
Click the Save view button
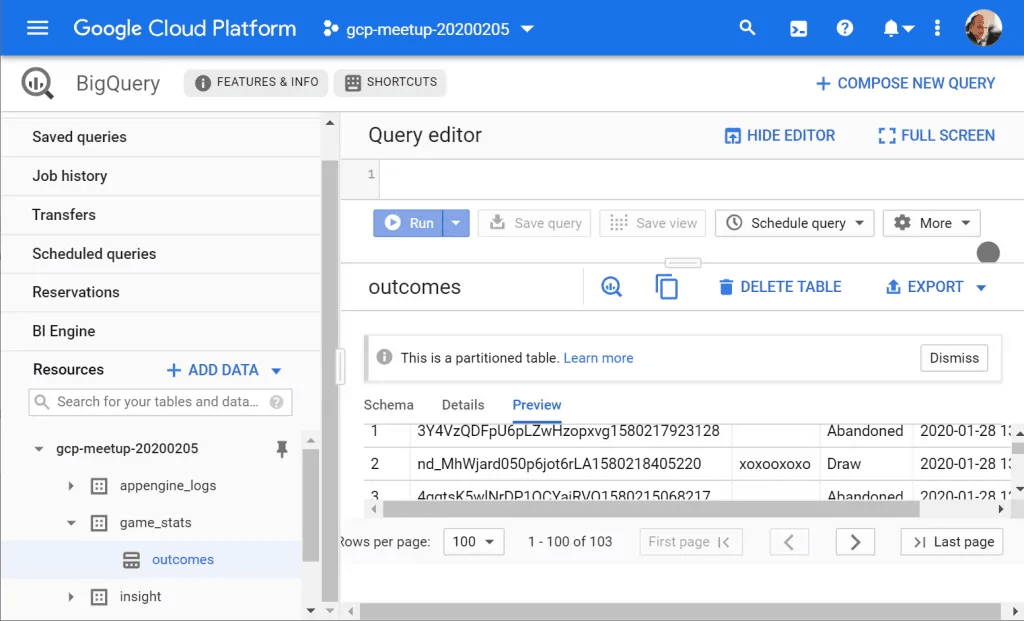(652, 223)
